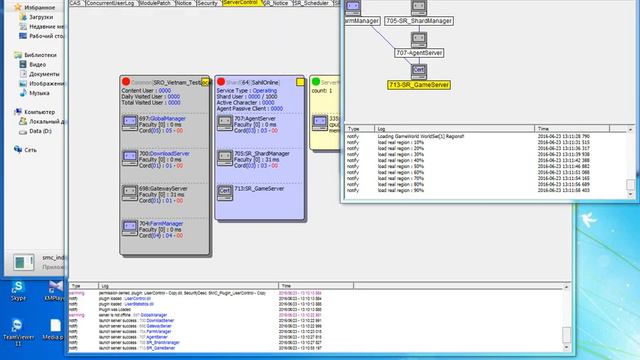Select the 705-SR_ShardManager node label in diagram
The image size is (640, 360).
(419, 21)
